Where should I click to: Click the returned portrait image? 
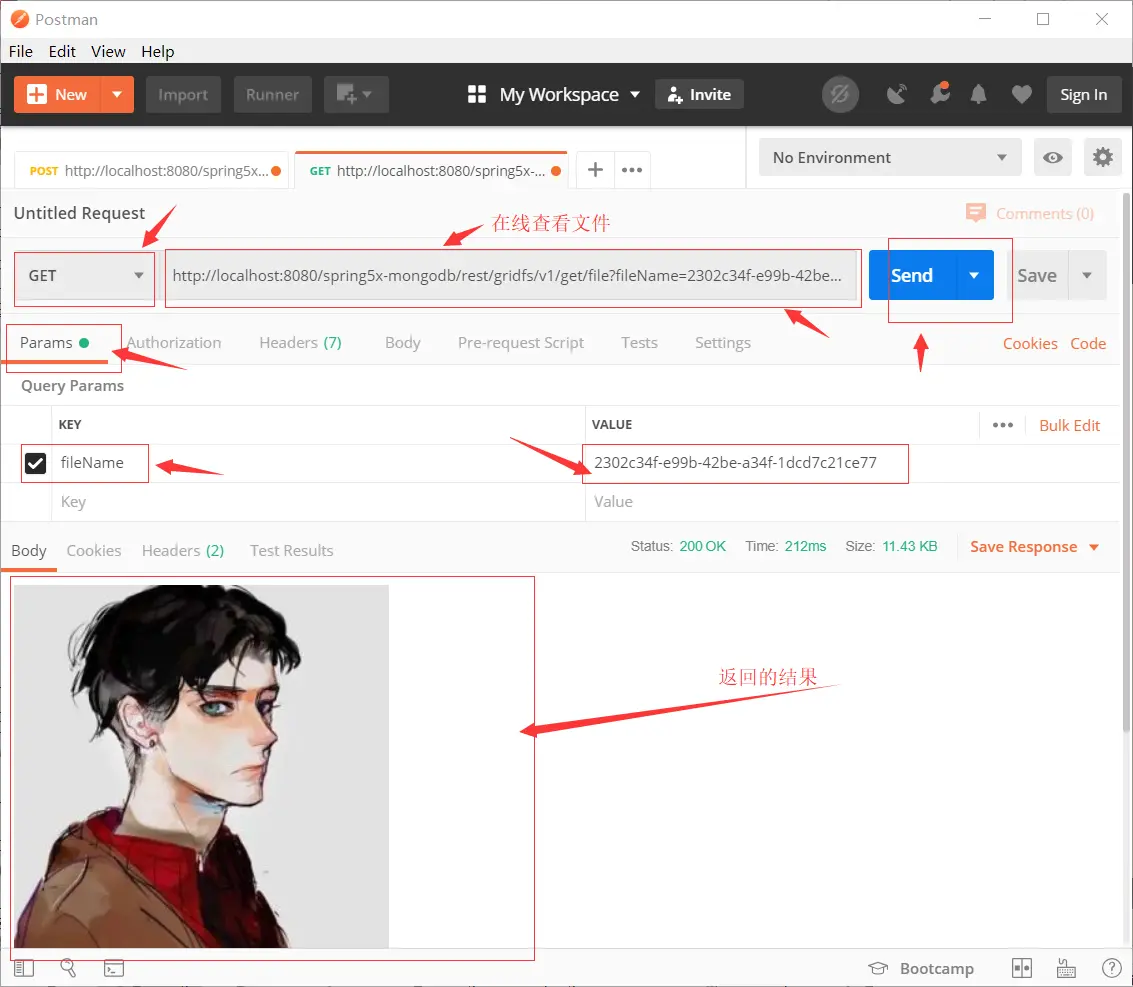(x=201, y=766)
